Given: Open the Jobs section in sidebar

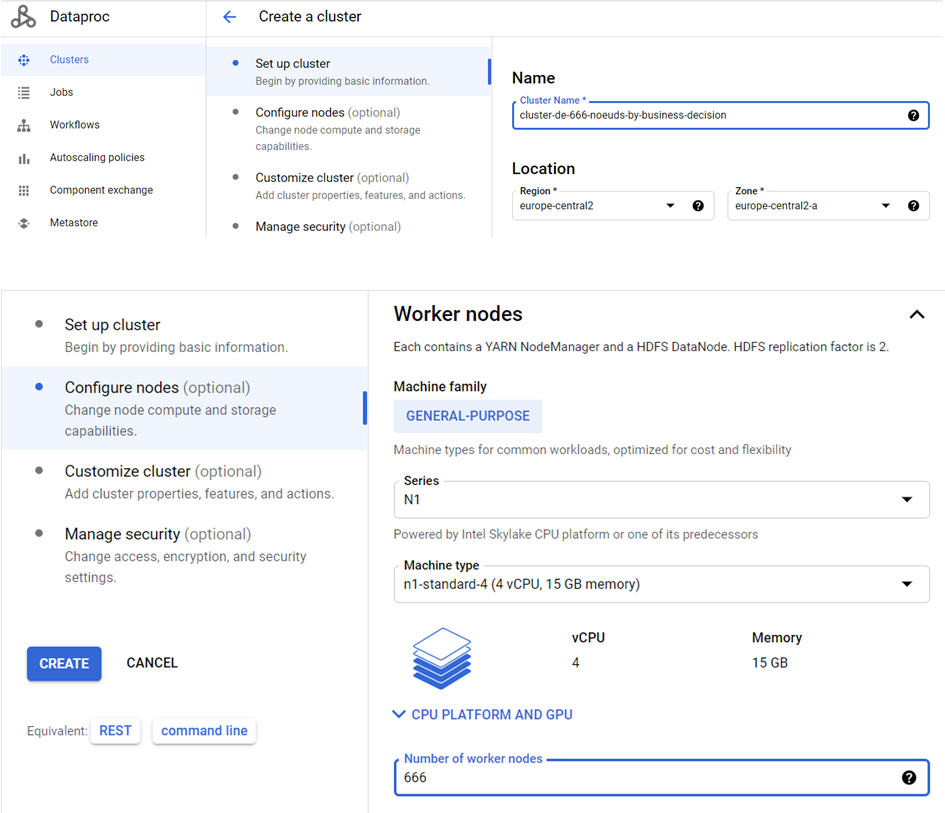Looking at the screenshot, I should pyautogui.click(x=62, y=92).
